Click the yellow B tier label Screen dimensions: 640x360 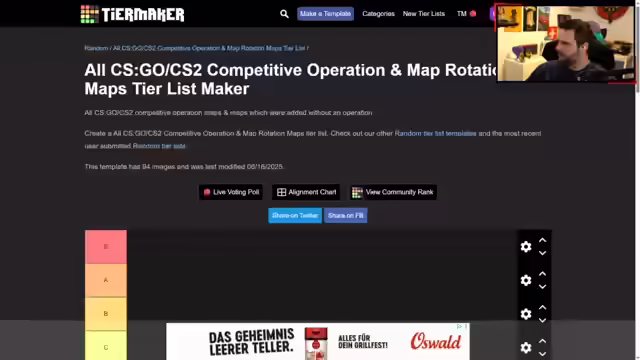pos(106,314)
